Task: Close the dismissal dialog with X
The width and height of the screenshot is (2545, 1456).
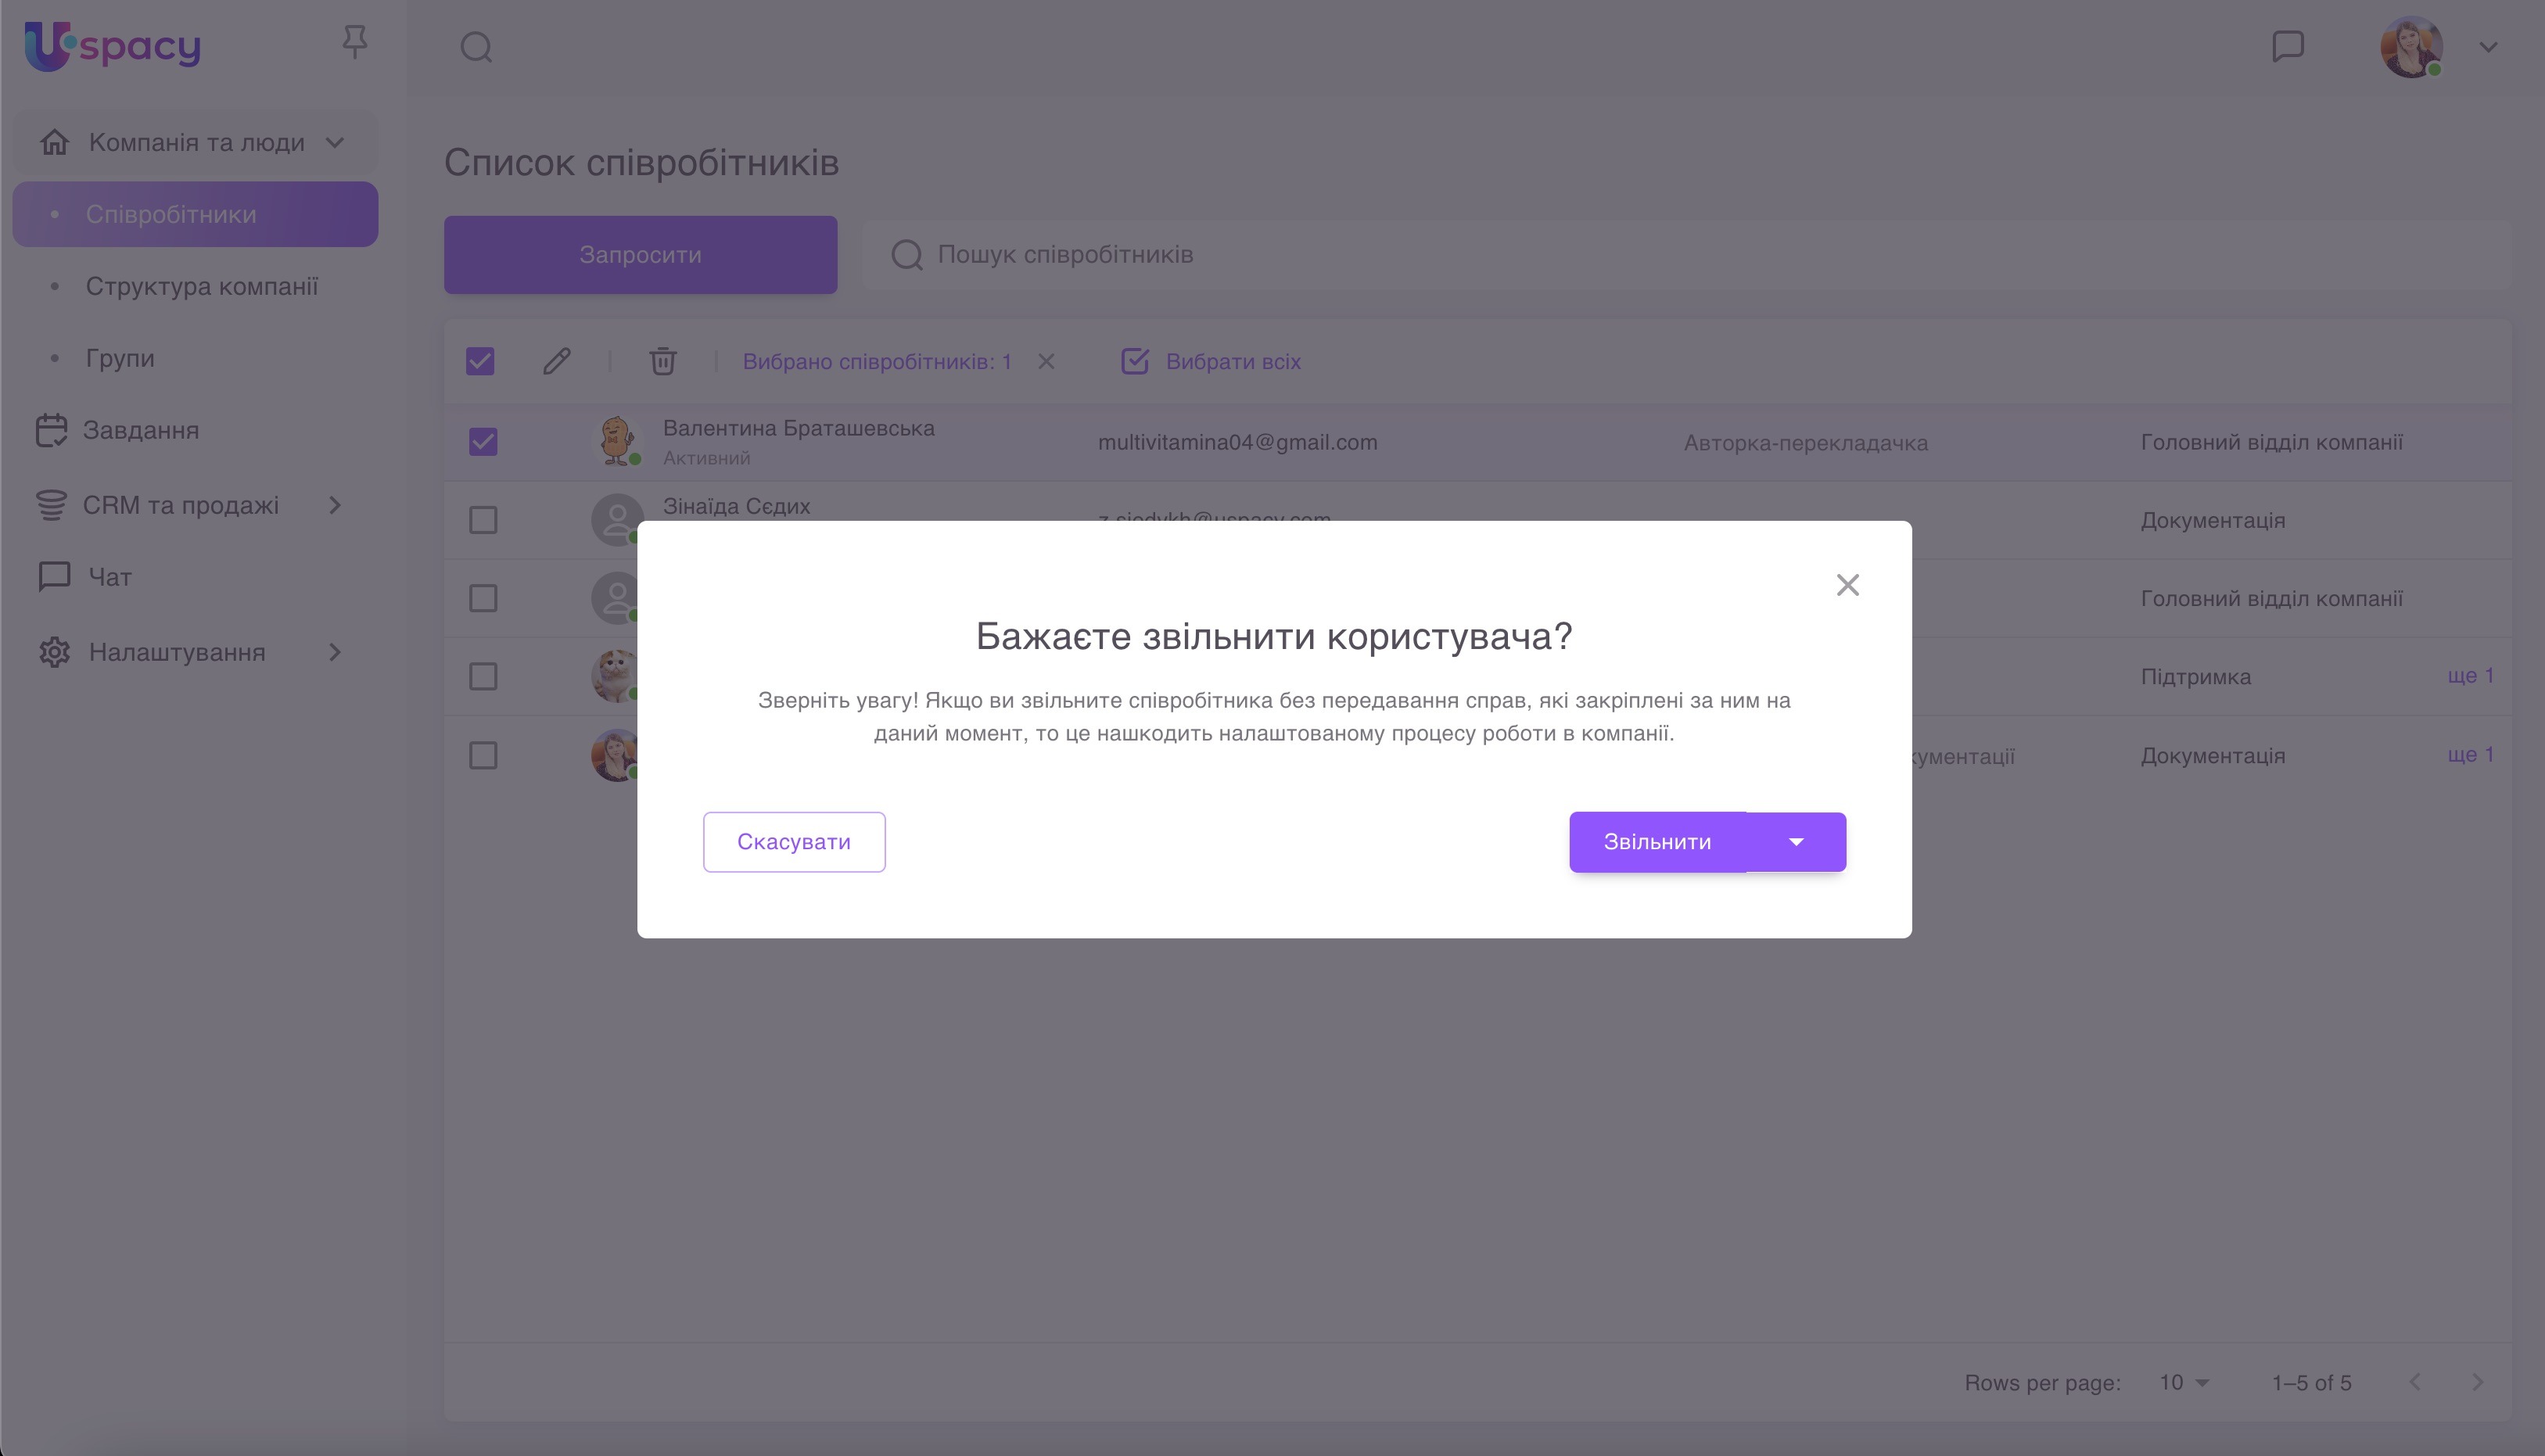Action: click(1847, 585)
